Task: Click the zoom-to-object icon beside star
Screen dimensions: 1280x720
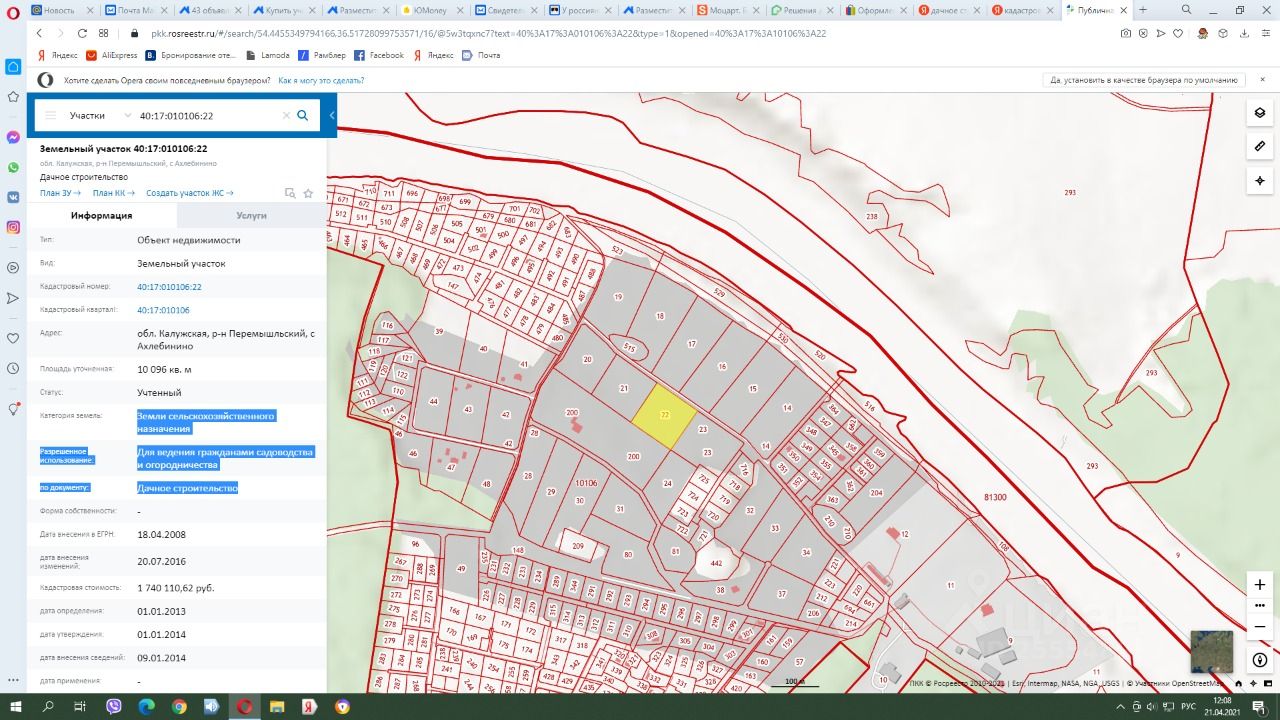Action: pyautogui.click(x=290, y=193)
